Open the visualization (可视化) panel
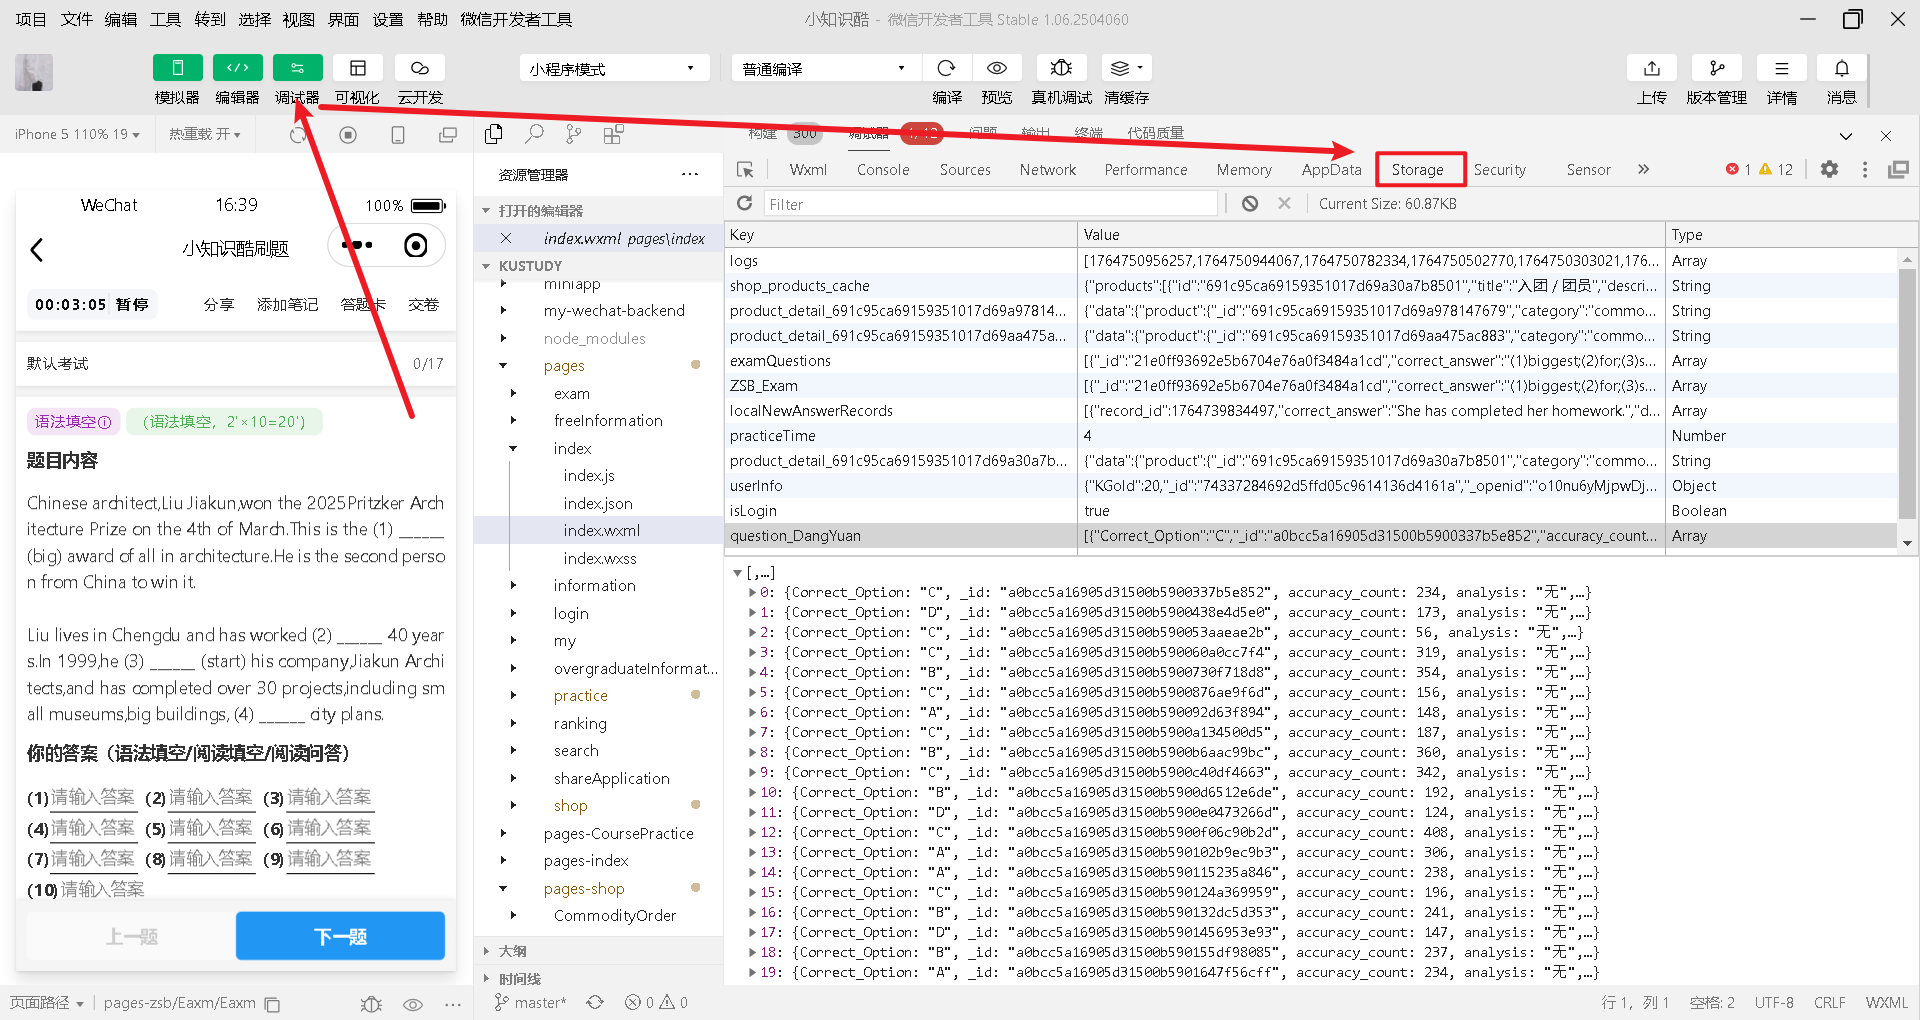Screen dimensions: 1920x1020 click(x=357, y=68)
